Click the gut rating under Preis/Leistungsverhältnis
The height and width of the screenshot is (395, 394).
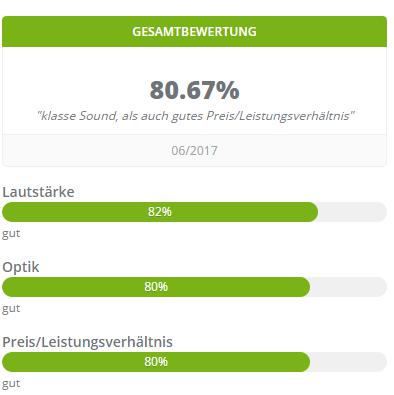coord(11,384)
